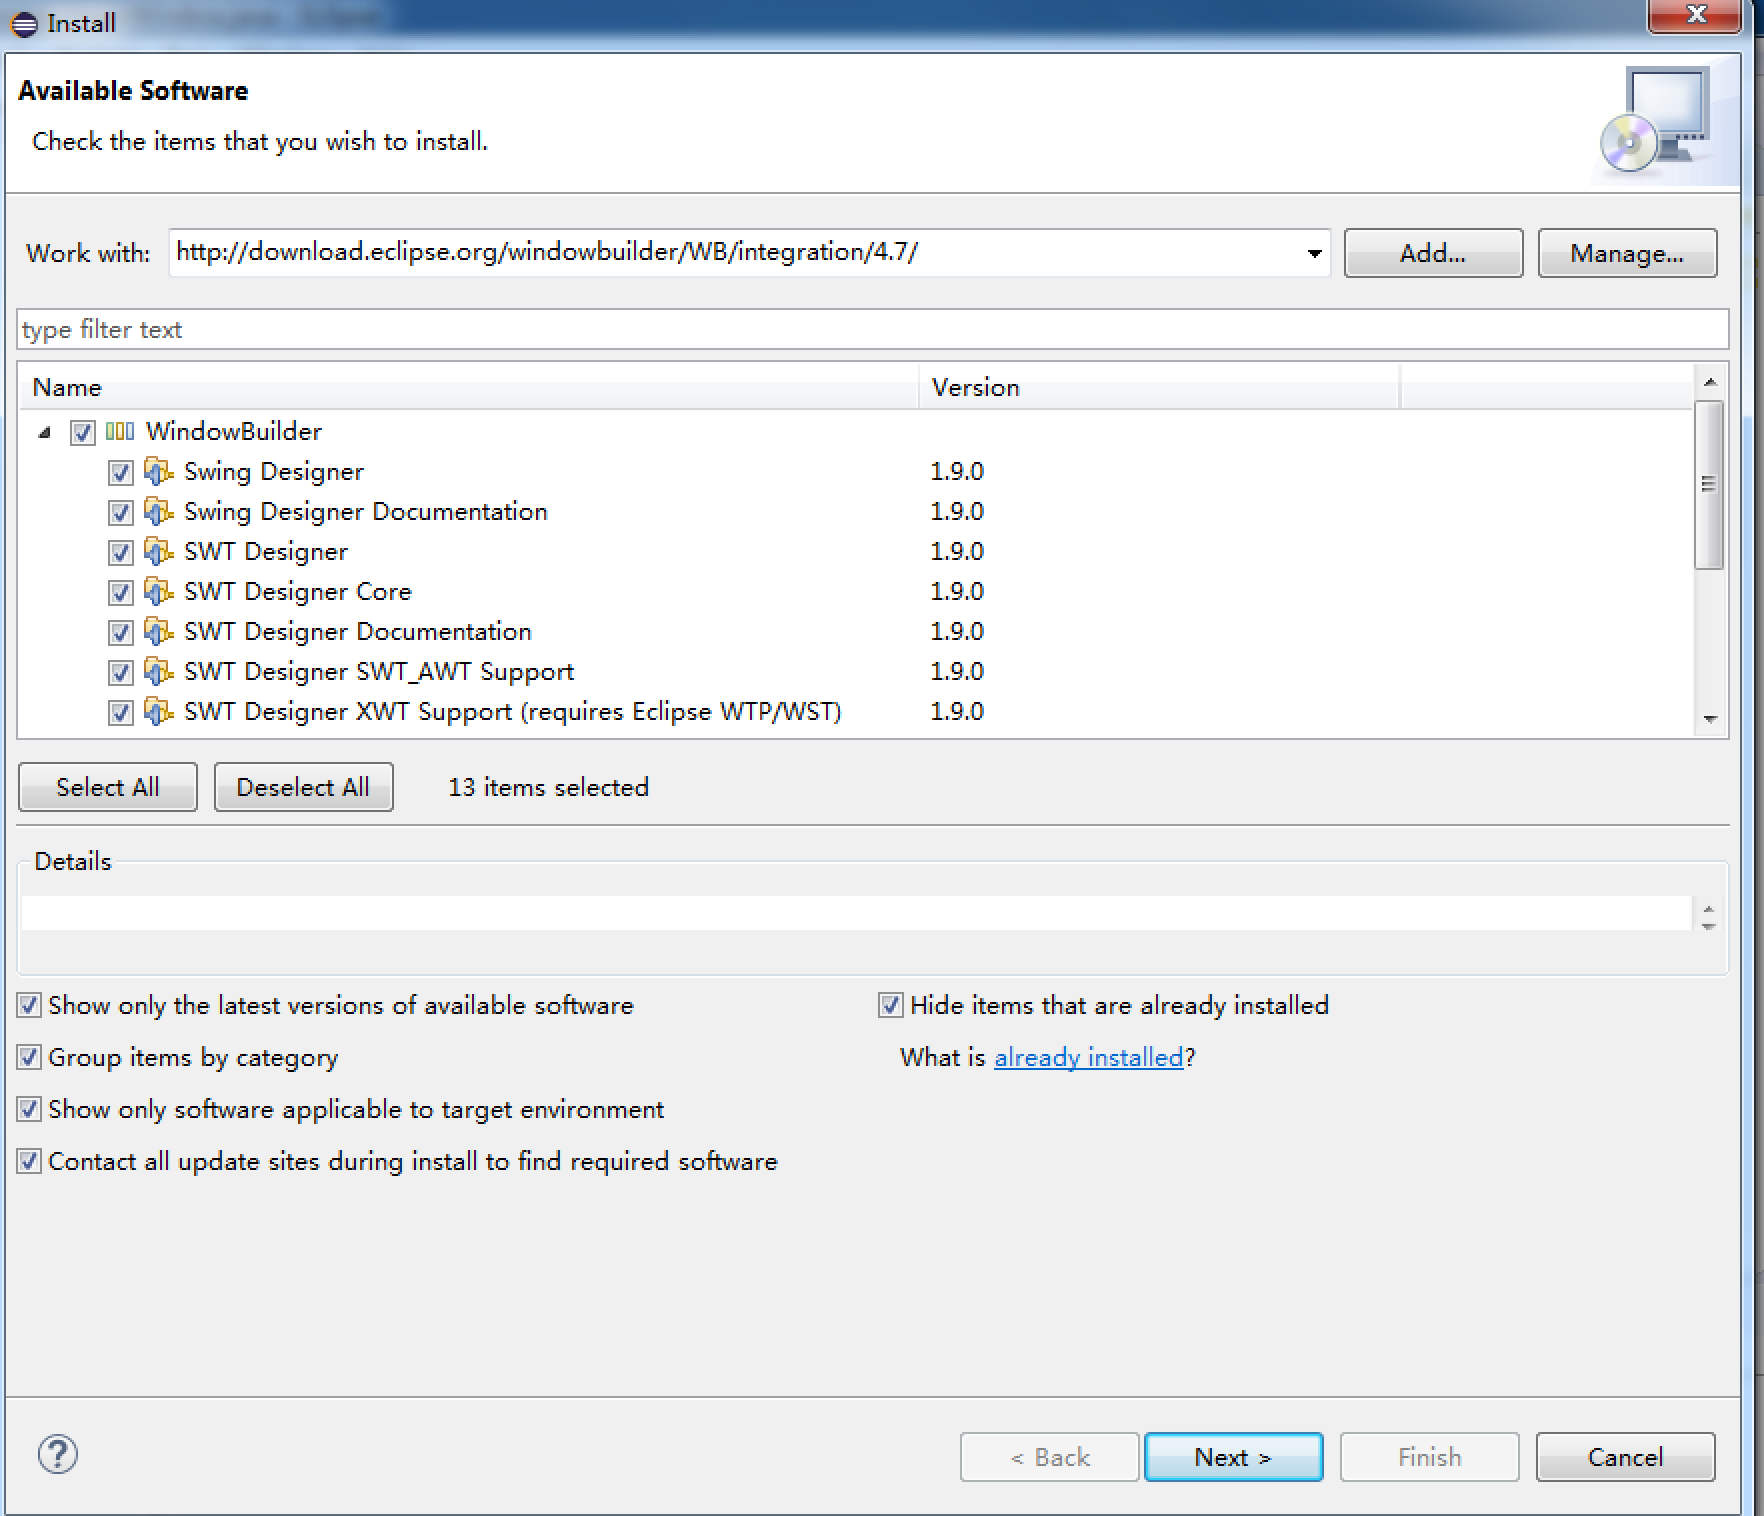Click the SWT Designer feature icon
Image resolution: width=1764 pixels, height=1516 pixels.
158,551
